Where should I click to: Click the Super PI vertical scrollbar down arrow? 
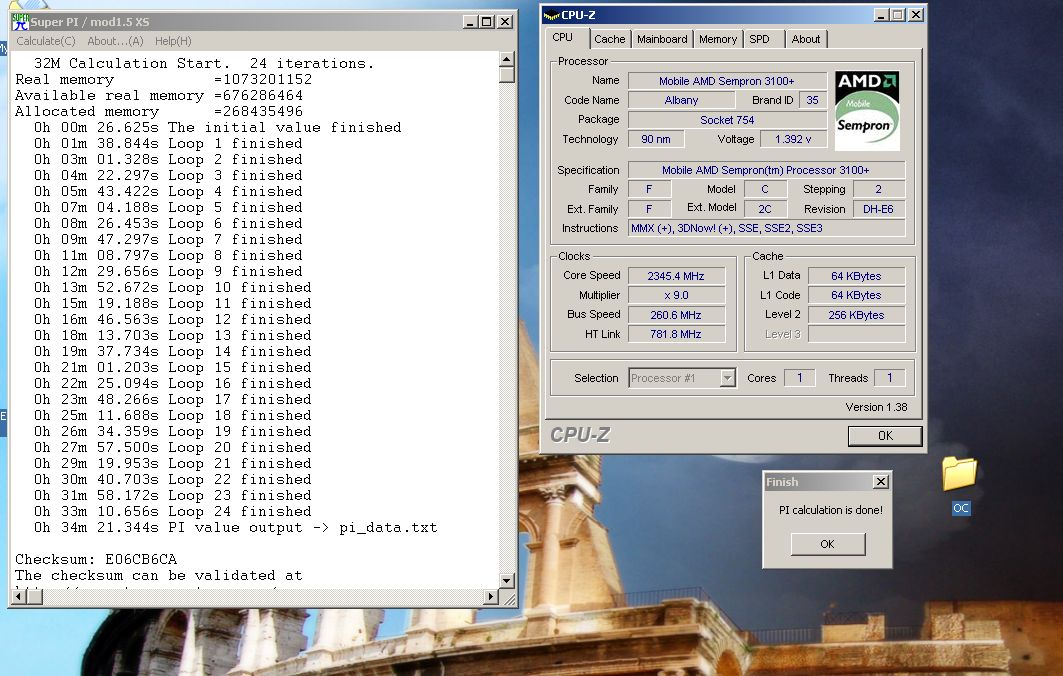pos(506,580)
